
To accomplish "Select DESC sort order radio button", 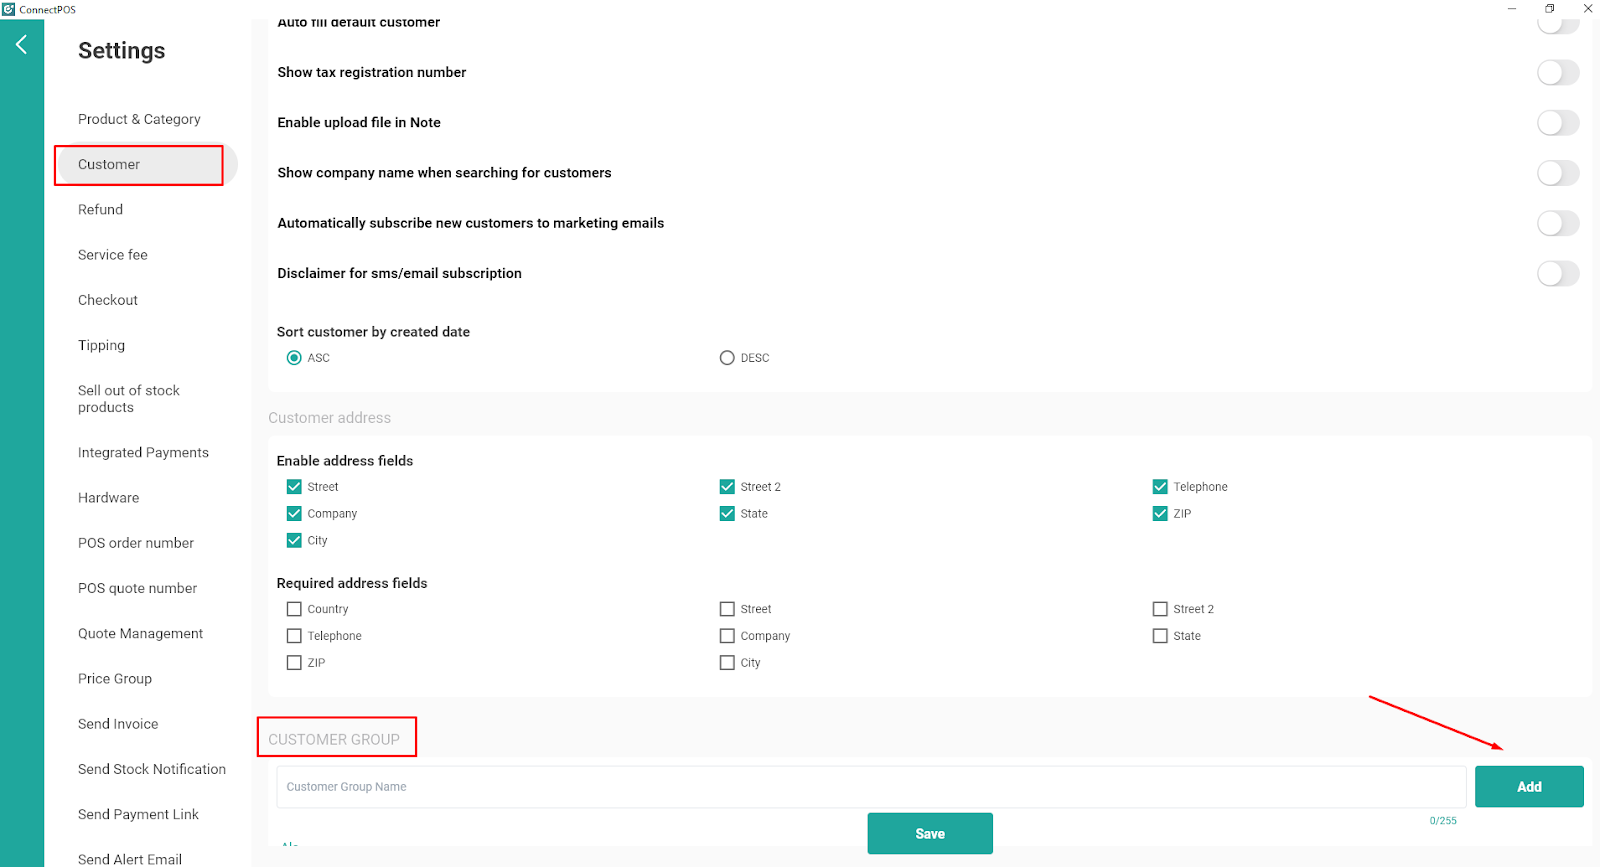I will (727, 358).
